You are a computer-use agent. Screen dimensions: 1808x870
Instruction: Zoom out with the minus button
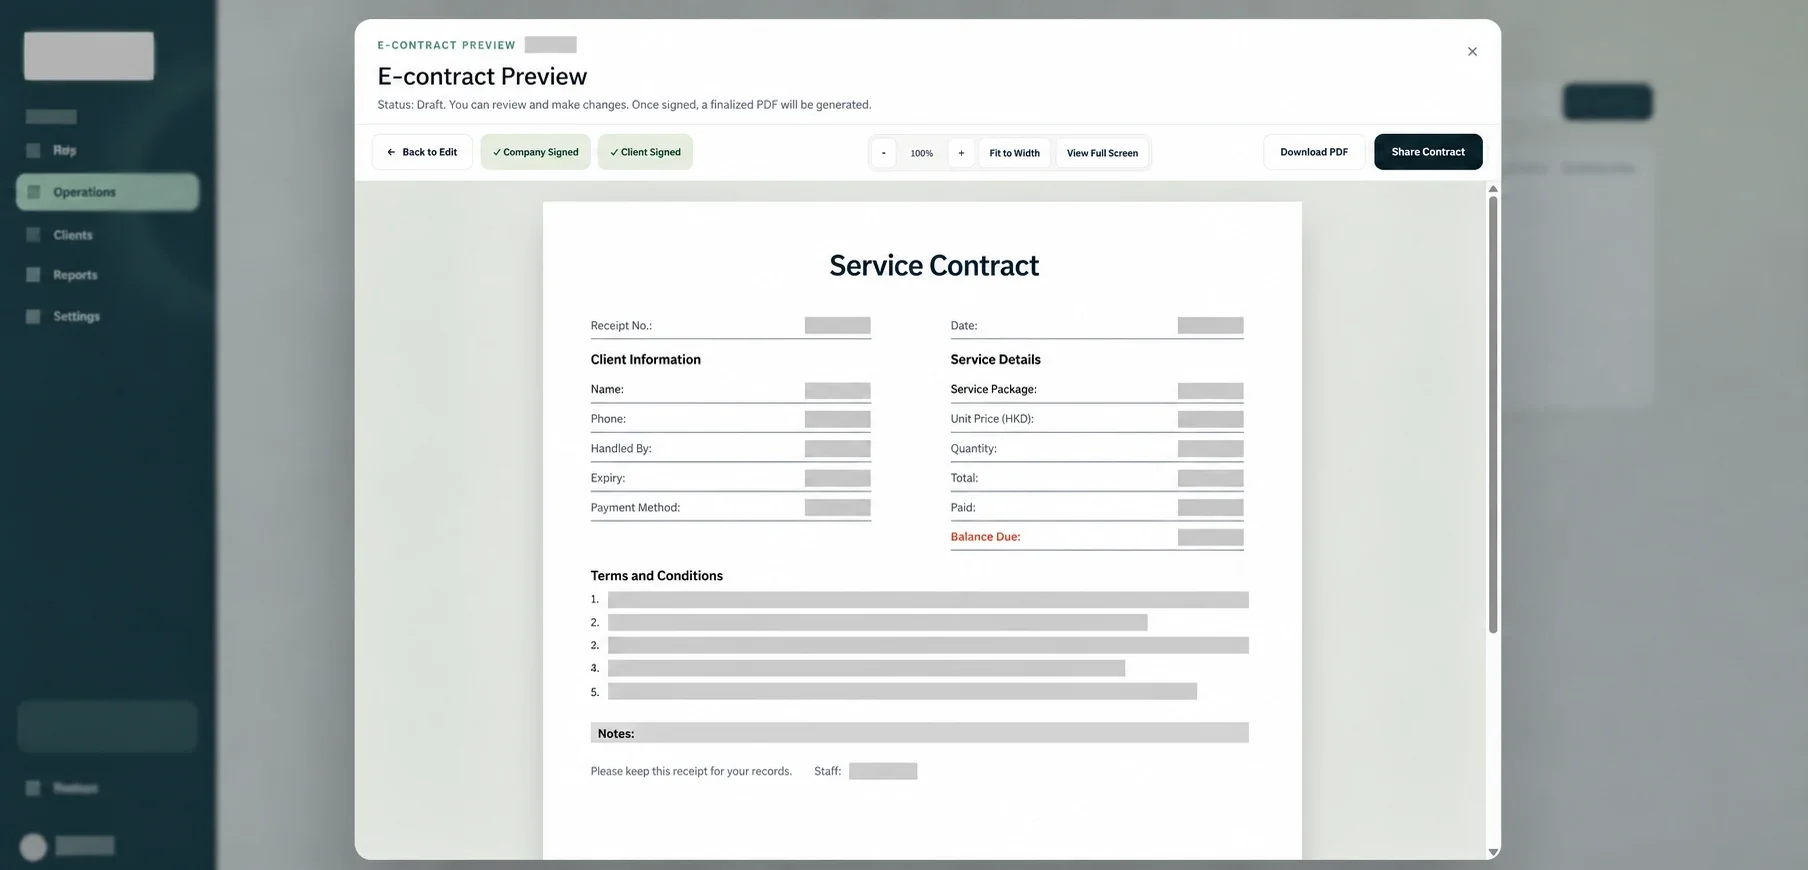[x=883, y=153]
